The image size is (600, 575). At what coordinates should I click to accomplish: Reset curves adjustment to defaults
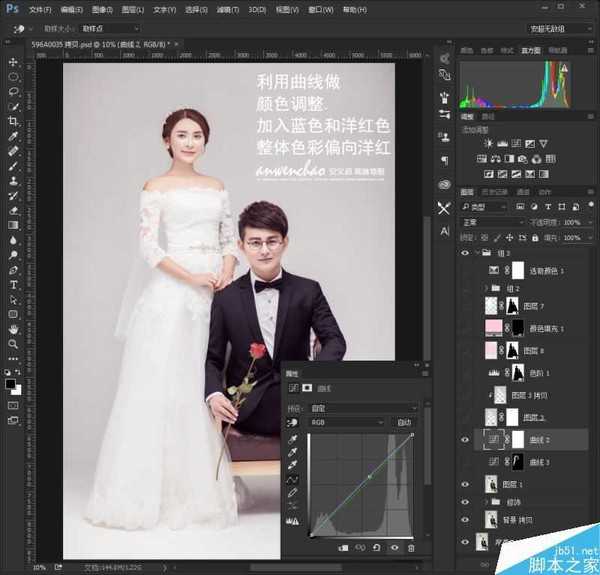pyautogui.click(x=375, y=548)
